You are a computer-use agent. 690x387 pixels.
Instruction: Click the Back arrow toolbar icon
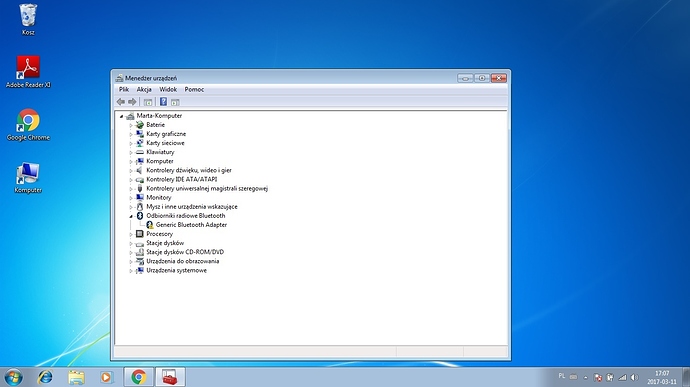[121, 102]
